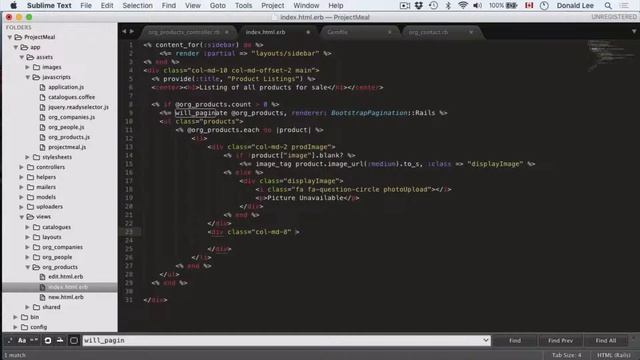Go to next tab arrow
This screenshot has height=360, width=640.
point(132,31)
